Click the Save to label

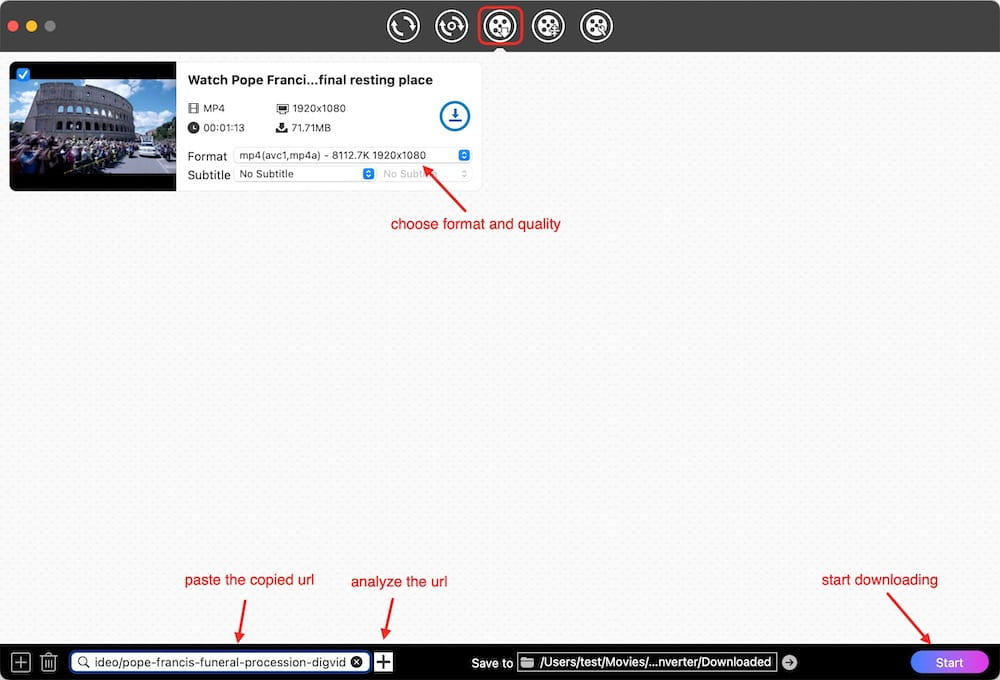pyautogui.click(x=492, y=663)
